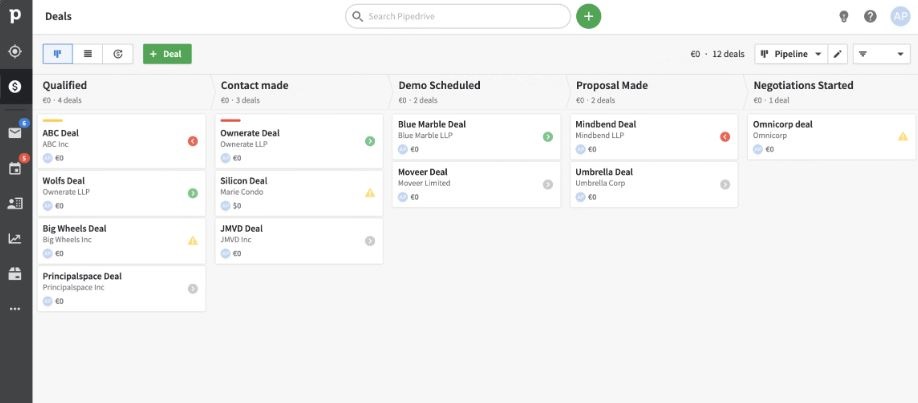Switch to pipeline kanban view
This screenshot has height=403, width=918.
pos(57,54)
